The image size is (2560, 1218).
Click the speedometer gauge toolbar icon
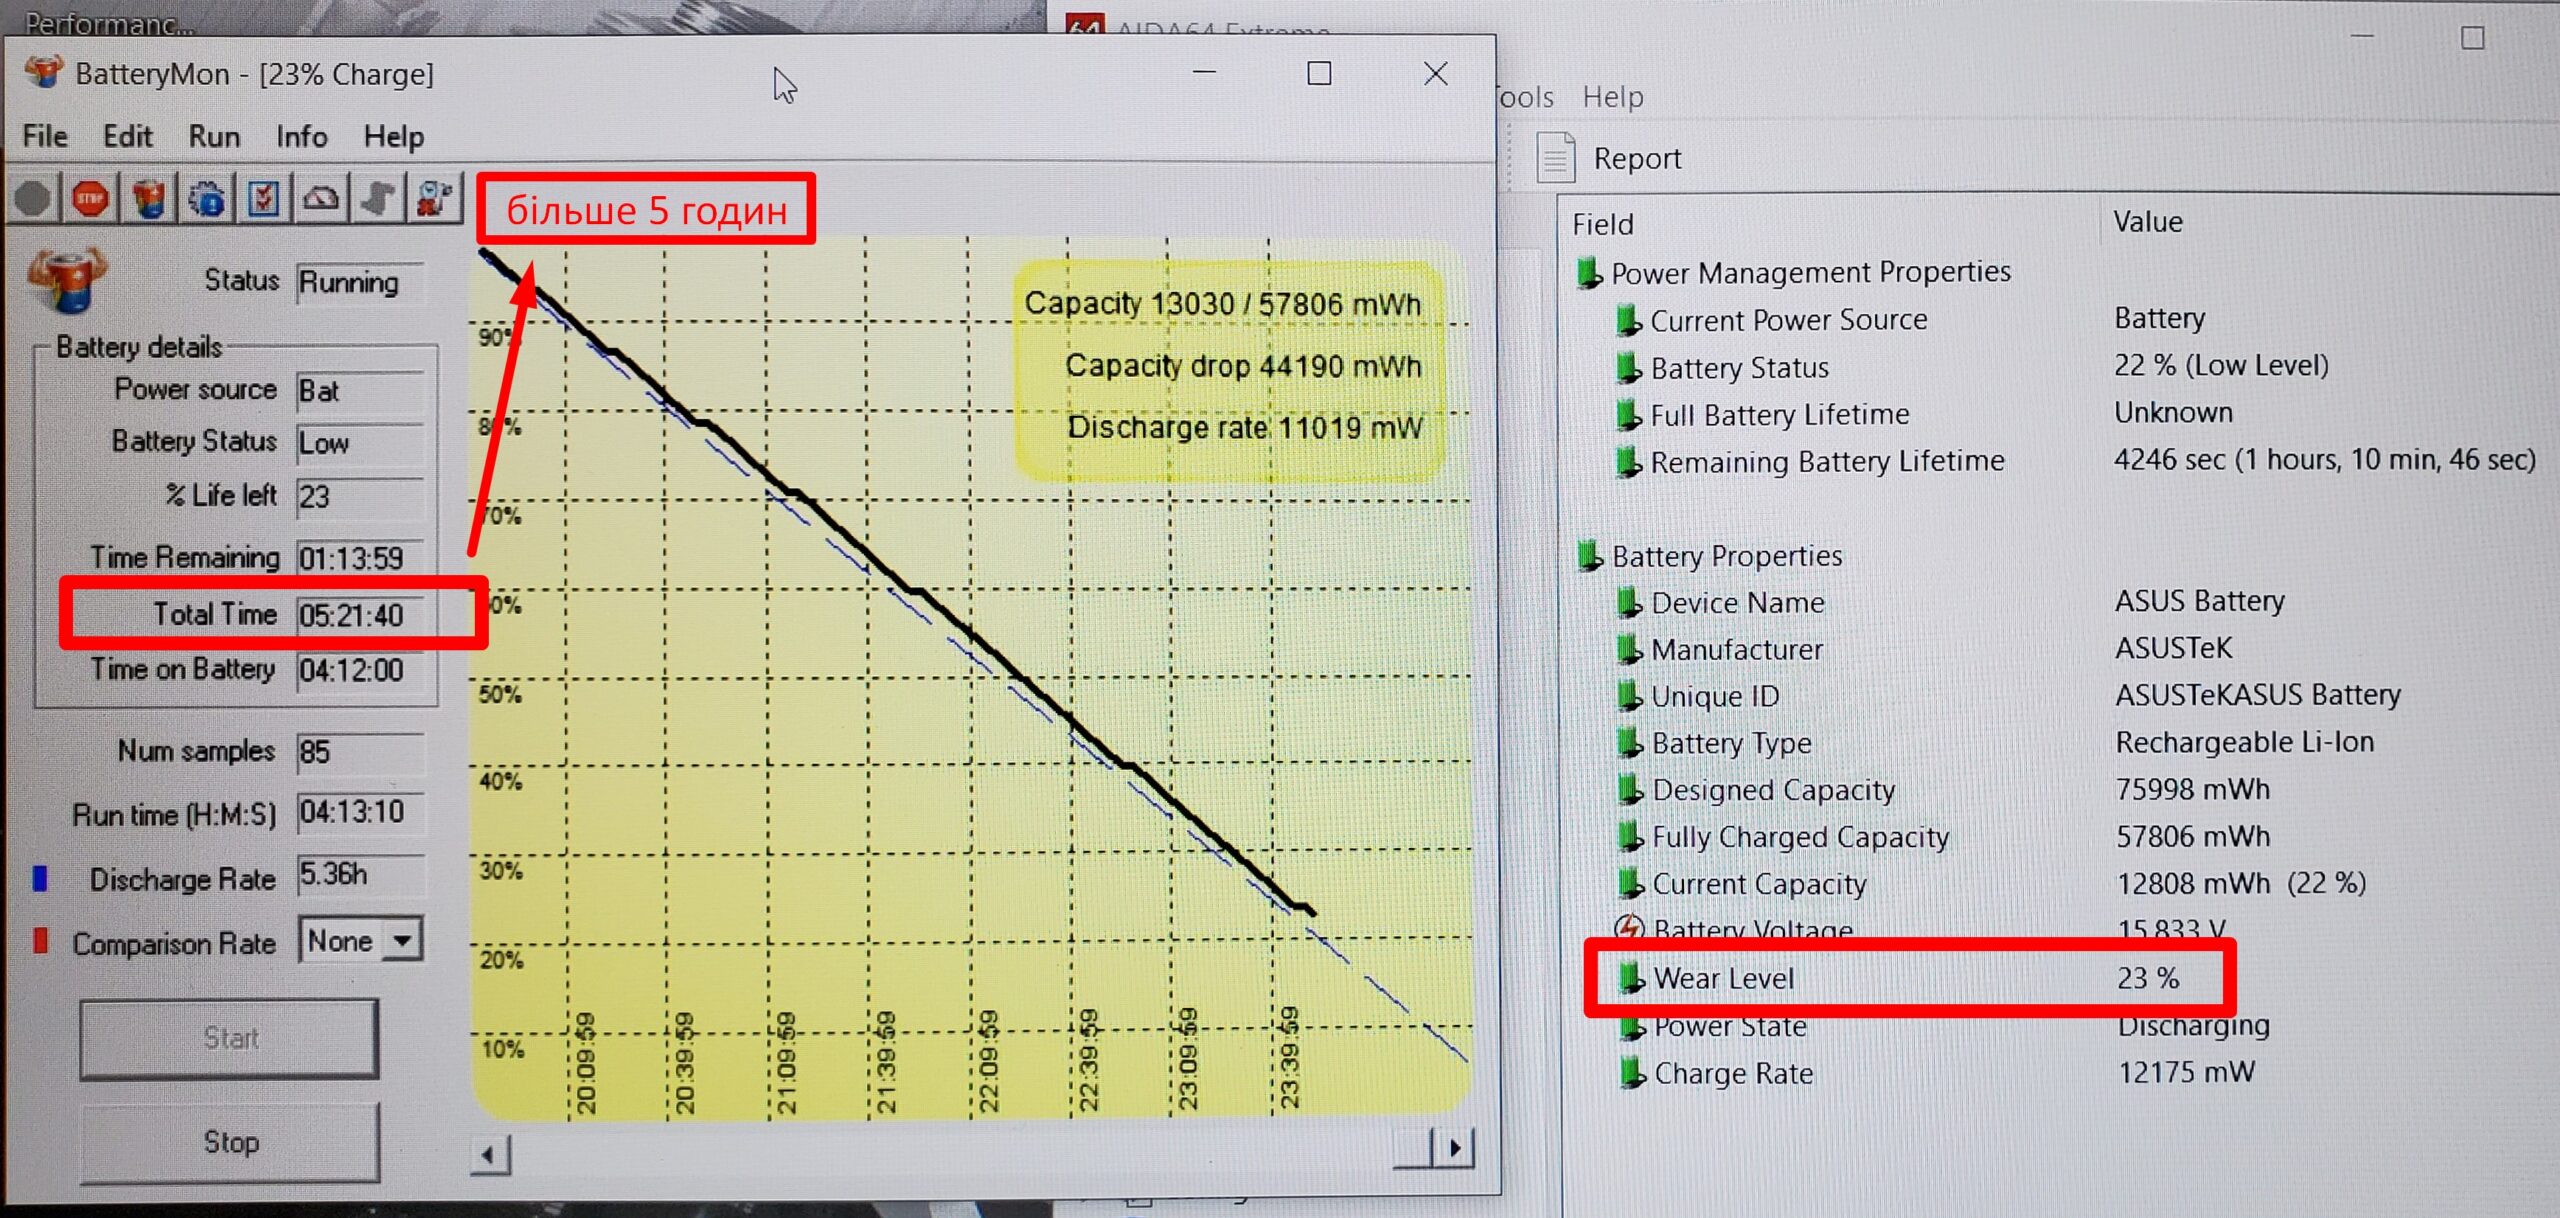[320, 198]
